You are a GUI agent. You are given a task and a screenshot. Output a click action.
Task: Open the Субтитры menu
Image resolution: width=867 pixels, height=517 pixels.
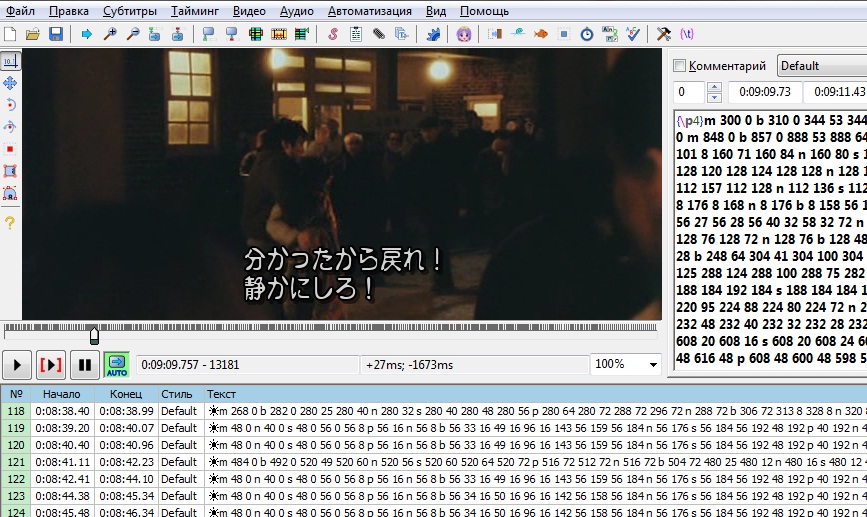pyautogui.click(x=130, y=11)
